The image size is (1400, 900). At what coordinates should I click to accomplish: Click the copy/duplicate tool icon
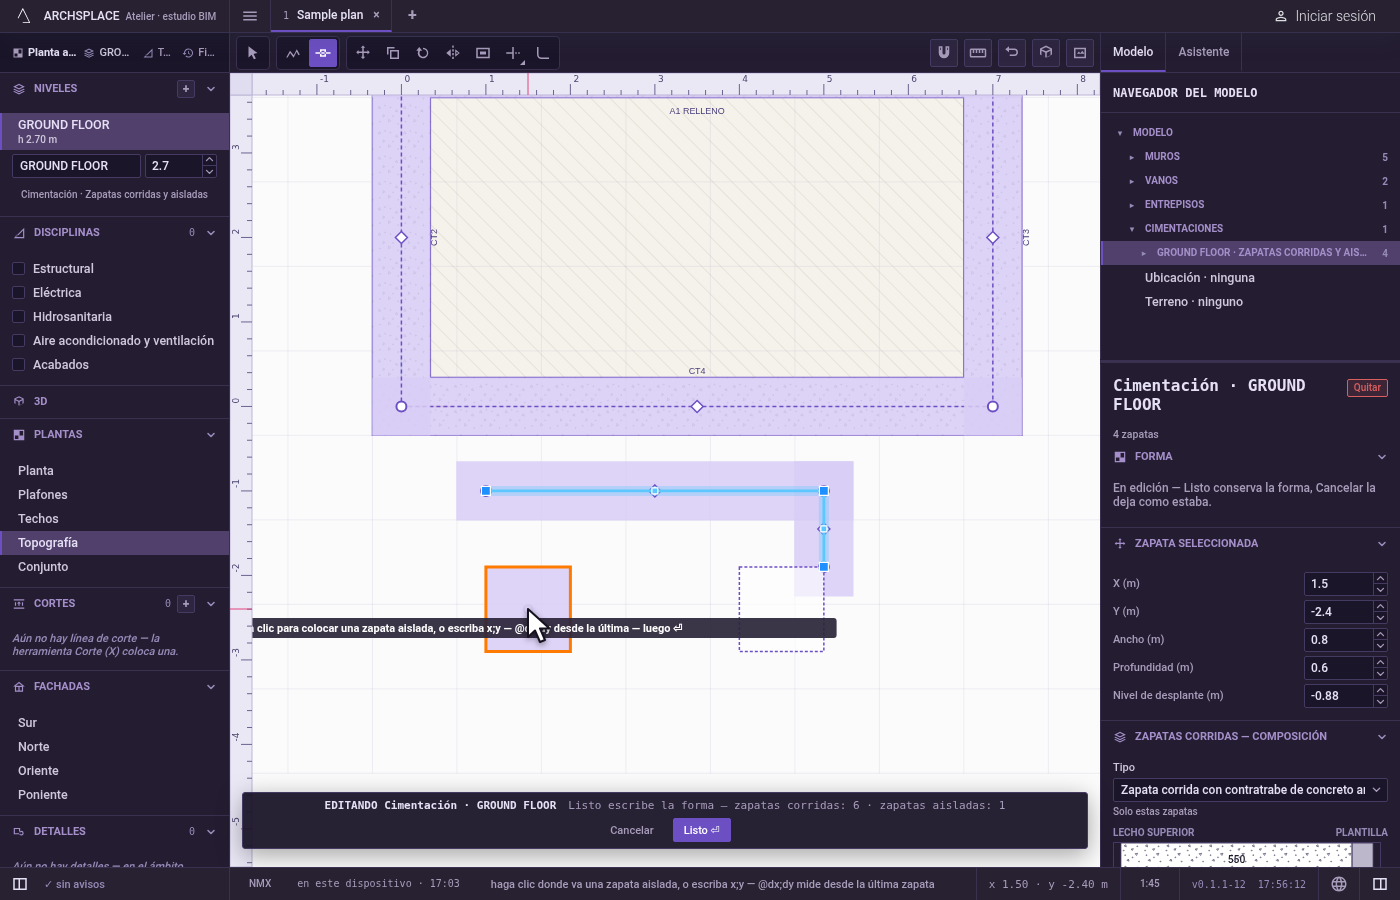[x=393, y=53]
